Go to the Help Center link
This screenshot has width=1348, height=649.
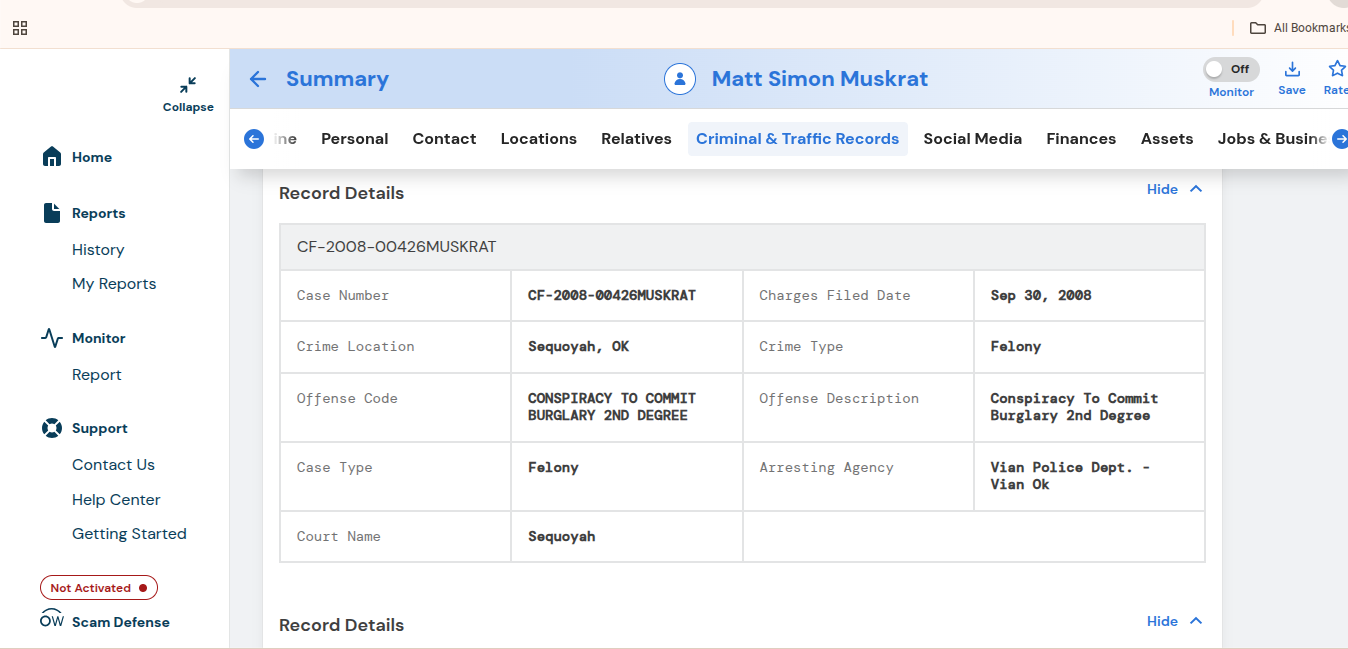coord(116,500)
